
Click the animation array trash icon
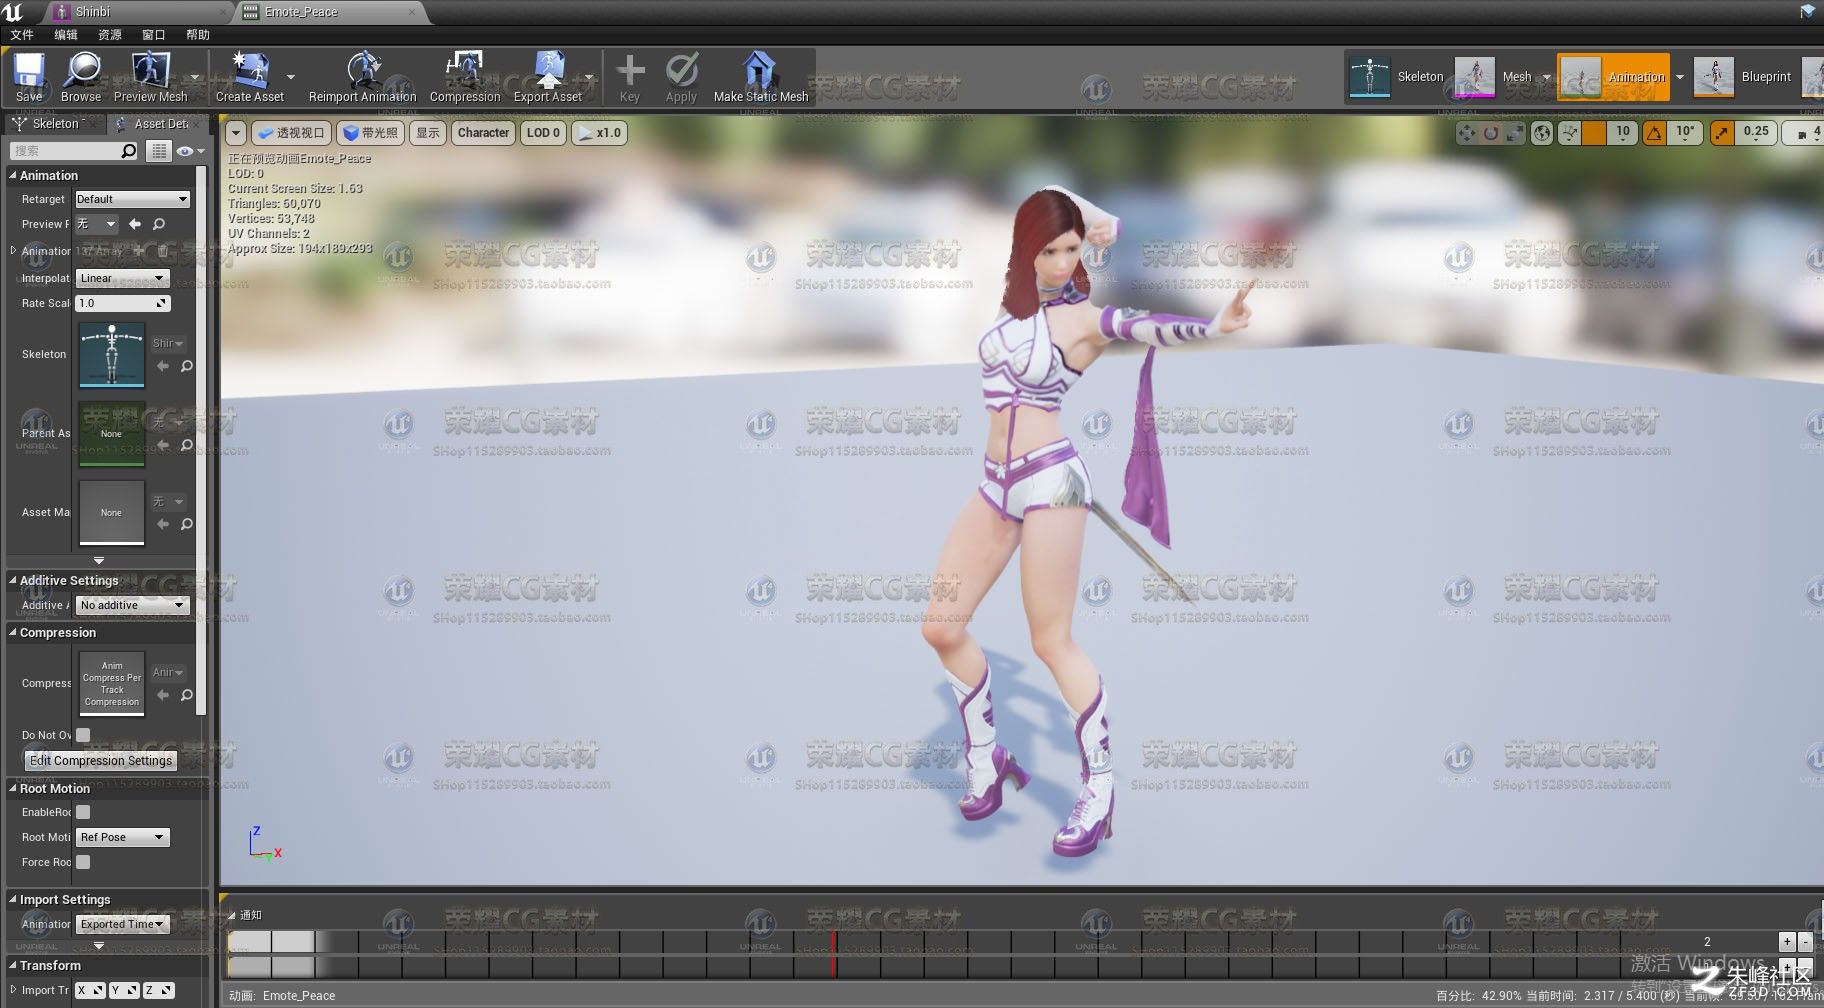(x=163, y=251)
